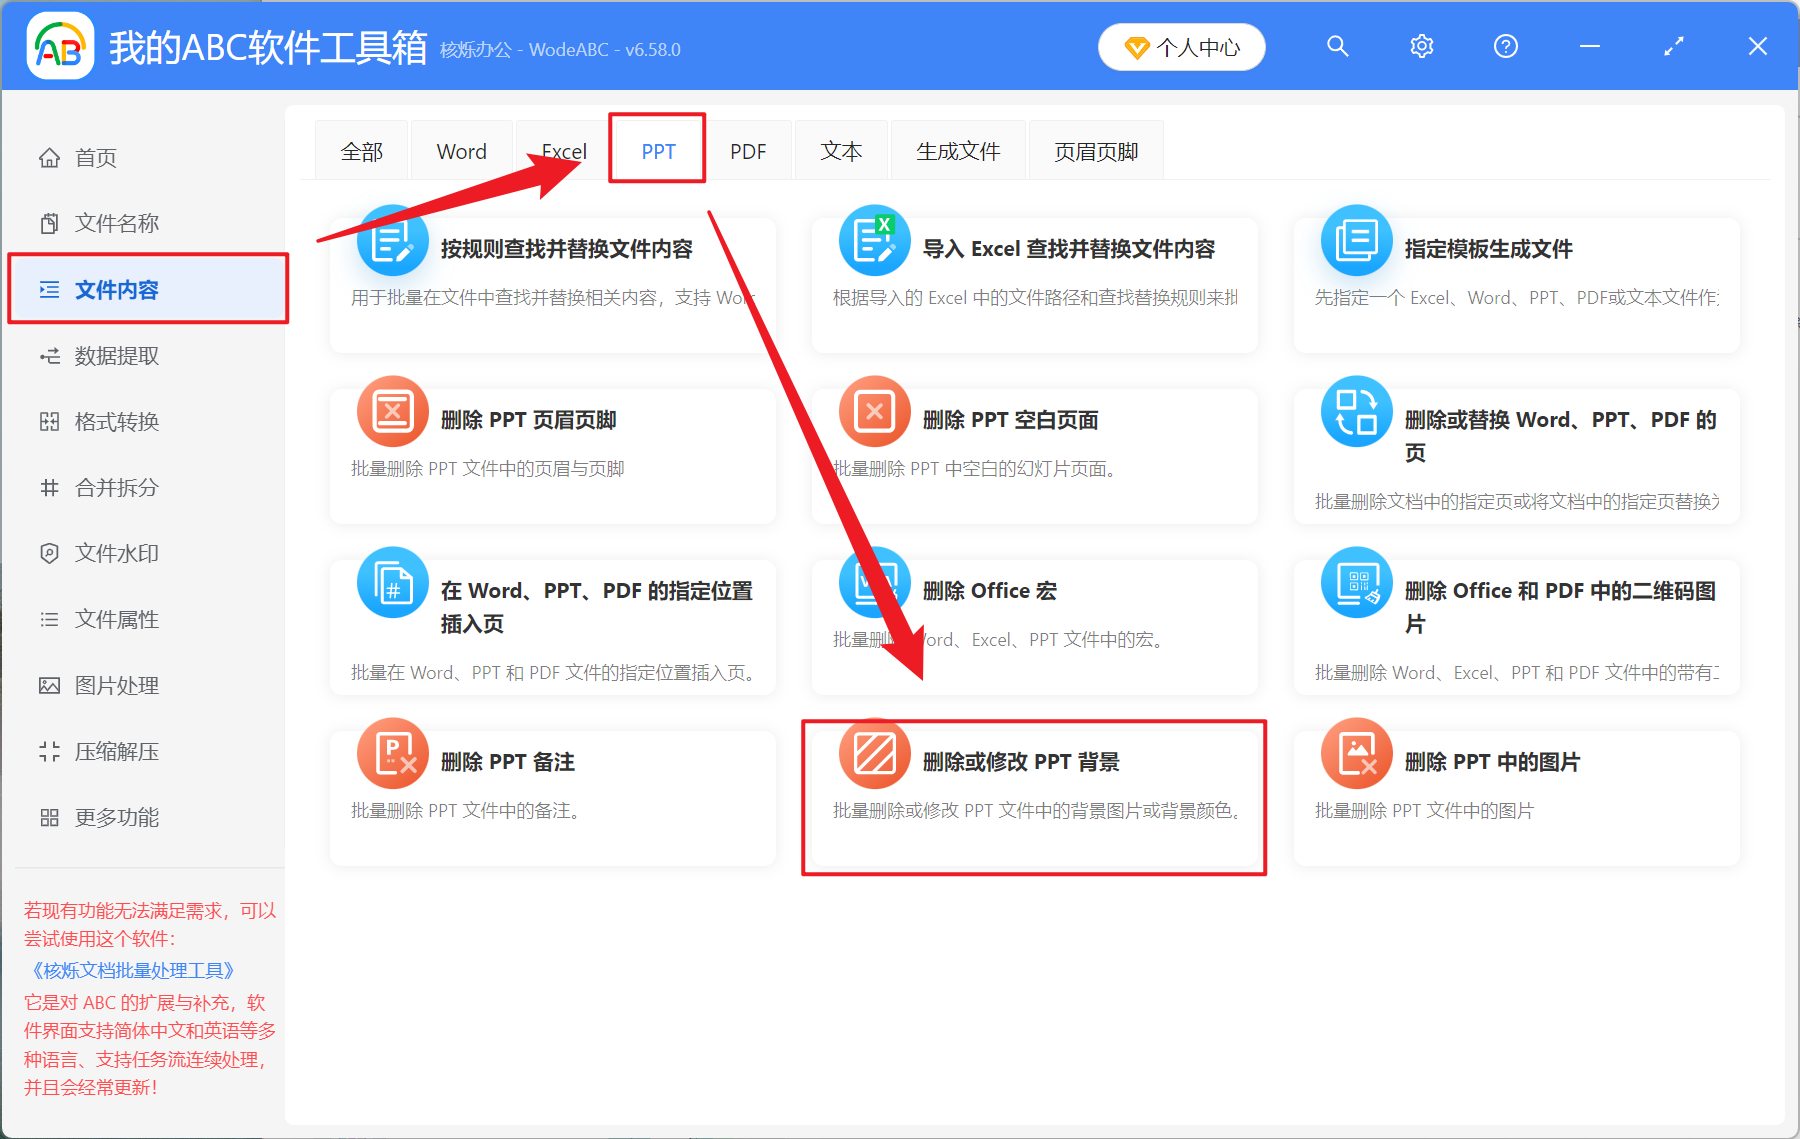The width and height of the screenshot is (1800, 1139).
Task: Click the 删除 PPT 中的图片 icon
Action: click(1355, 753)
